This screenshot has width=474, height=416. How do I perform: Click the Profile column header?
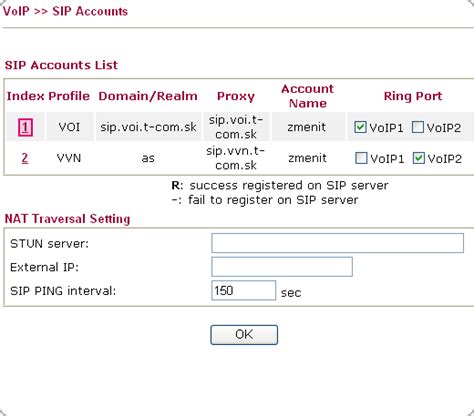[69, 96]
